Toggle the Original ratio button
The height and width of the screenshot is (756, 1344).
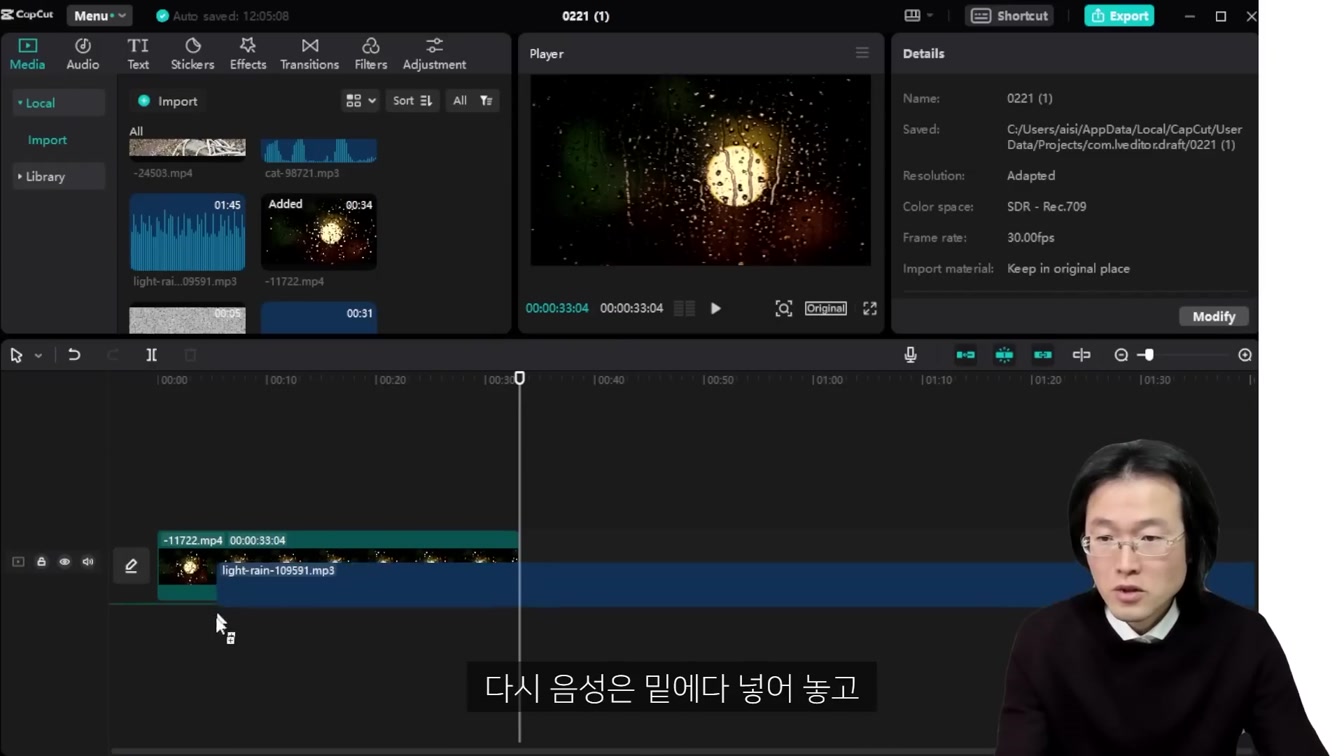pyautogui.click(x=826, y=308)
